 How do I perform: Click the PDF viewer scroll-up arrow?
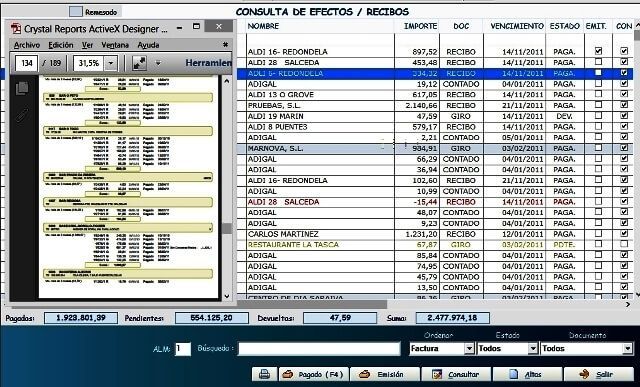tap(227, 81)
